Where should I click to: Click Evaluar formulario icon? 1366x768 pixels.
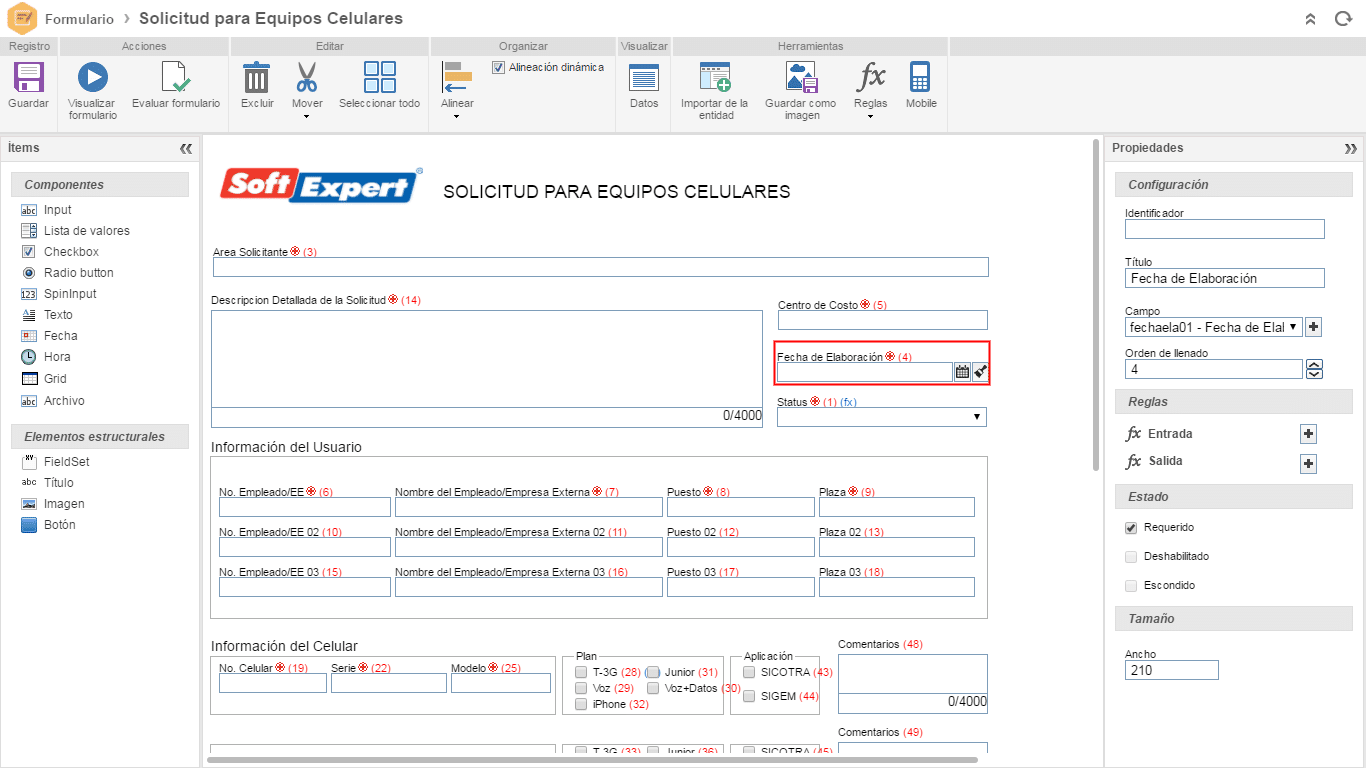[x=176, y=78]
